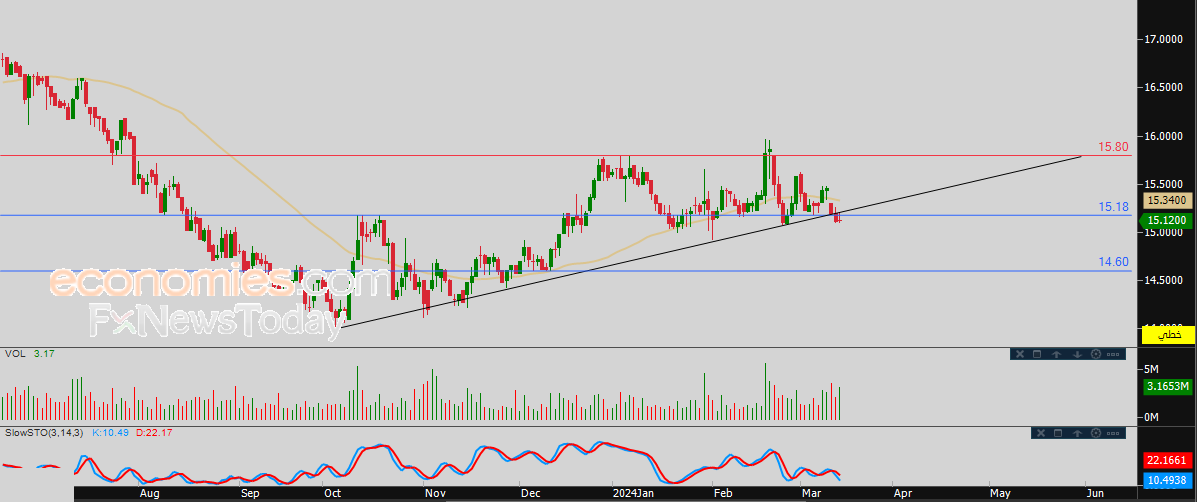Close the VOL indicator panel
The width and height of the screenshot is (1197, 502).
[x=1019, y=354]
